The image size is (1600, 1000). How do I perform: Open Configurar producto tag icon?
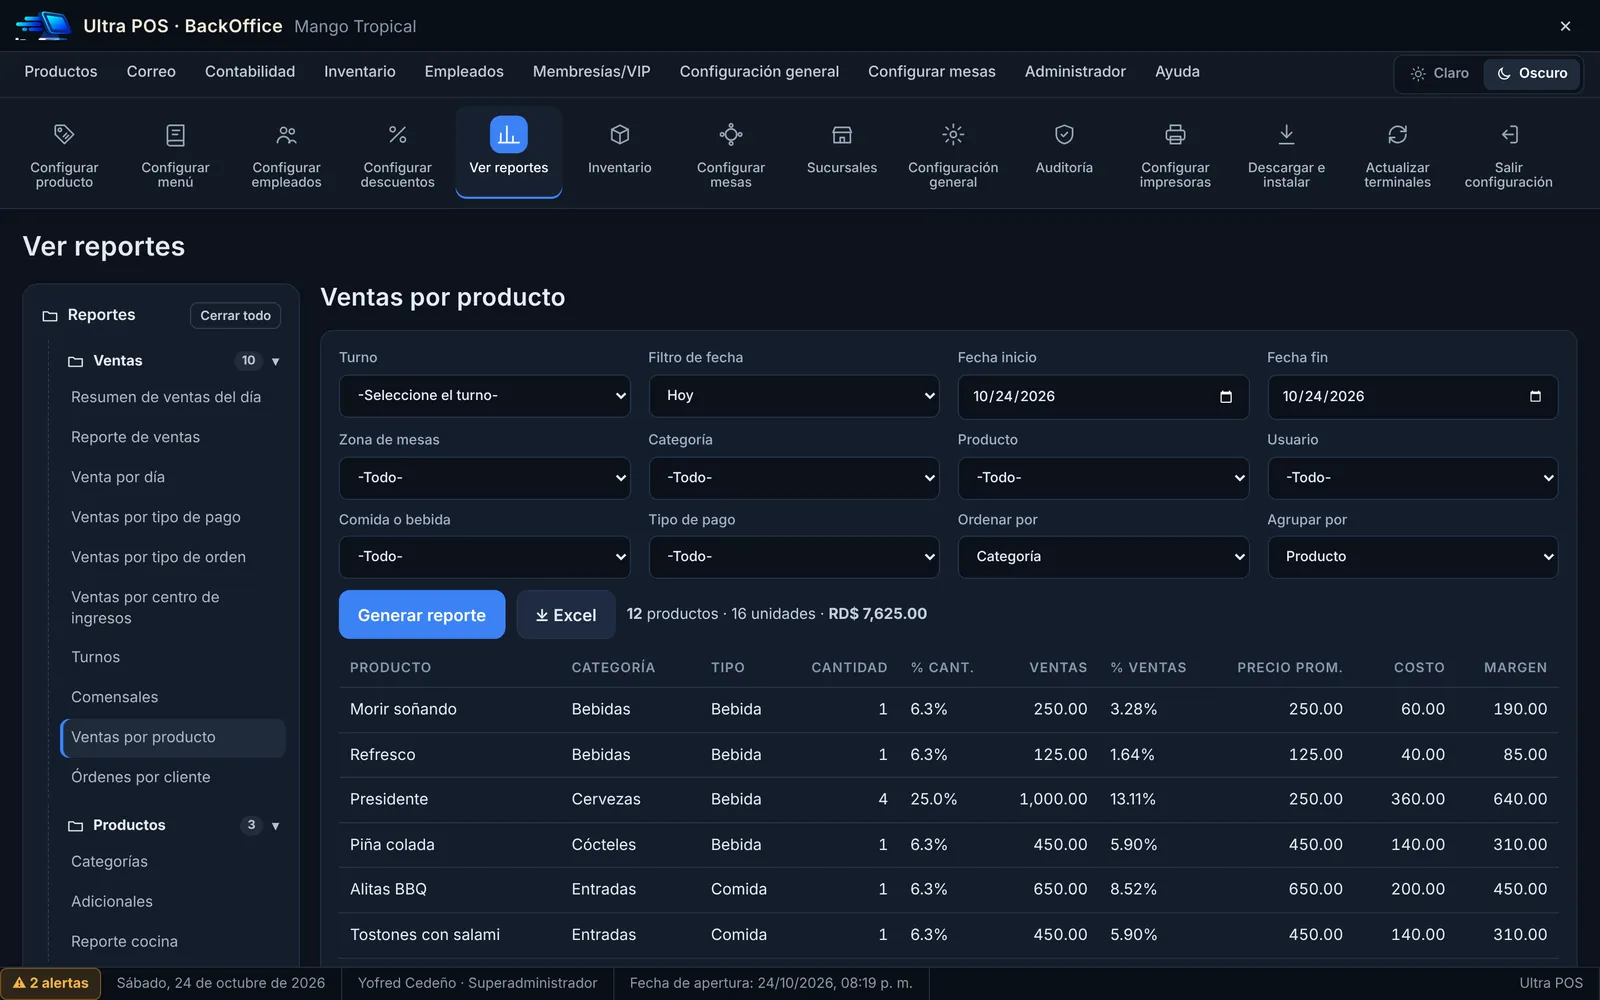[x=64, y=134]
